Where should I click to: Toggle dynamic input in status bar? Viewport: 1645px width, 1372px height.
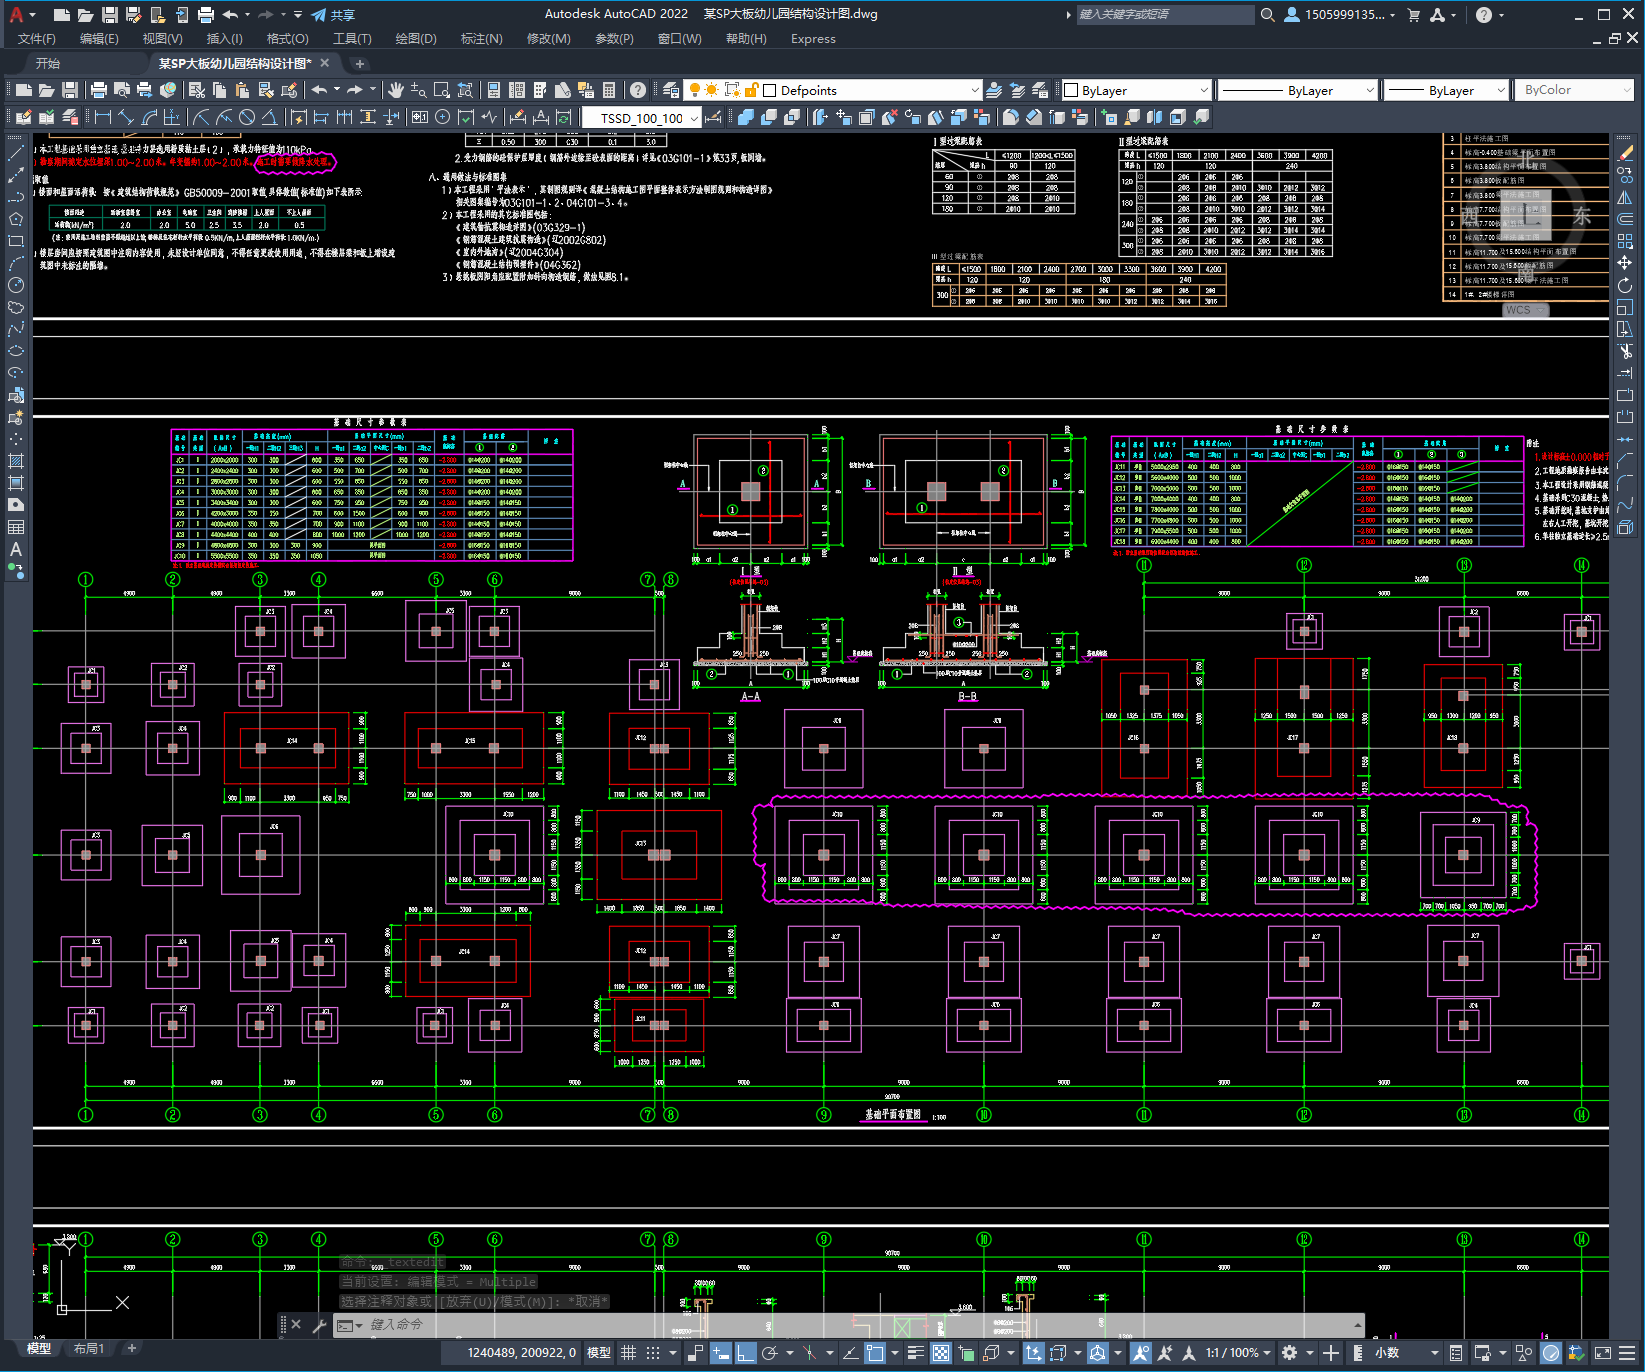[720, 1353]
